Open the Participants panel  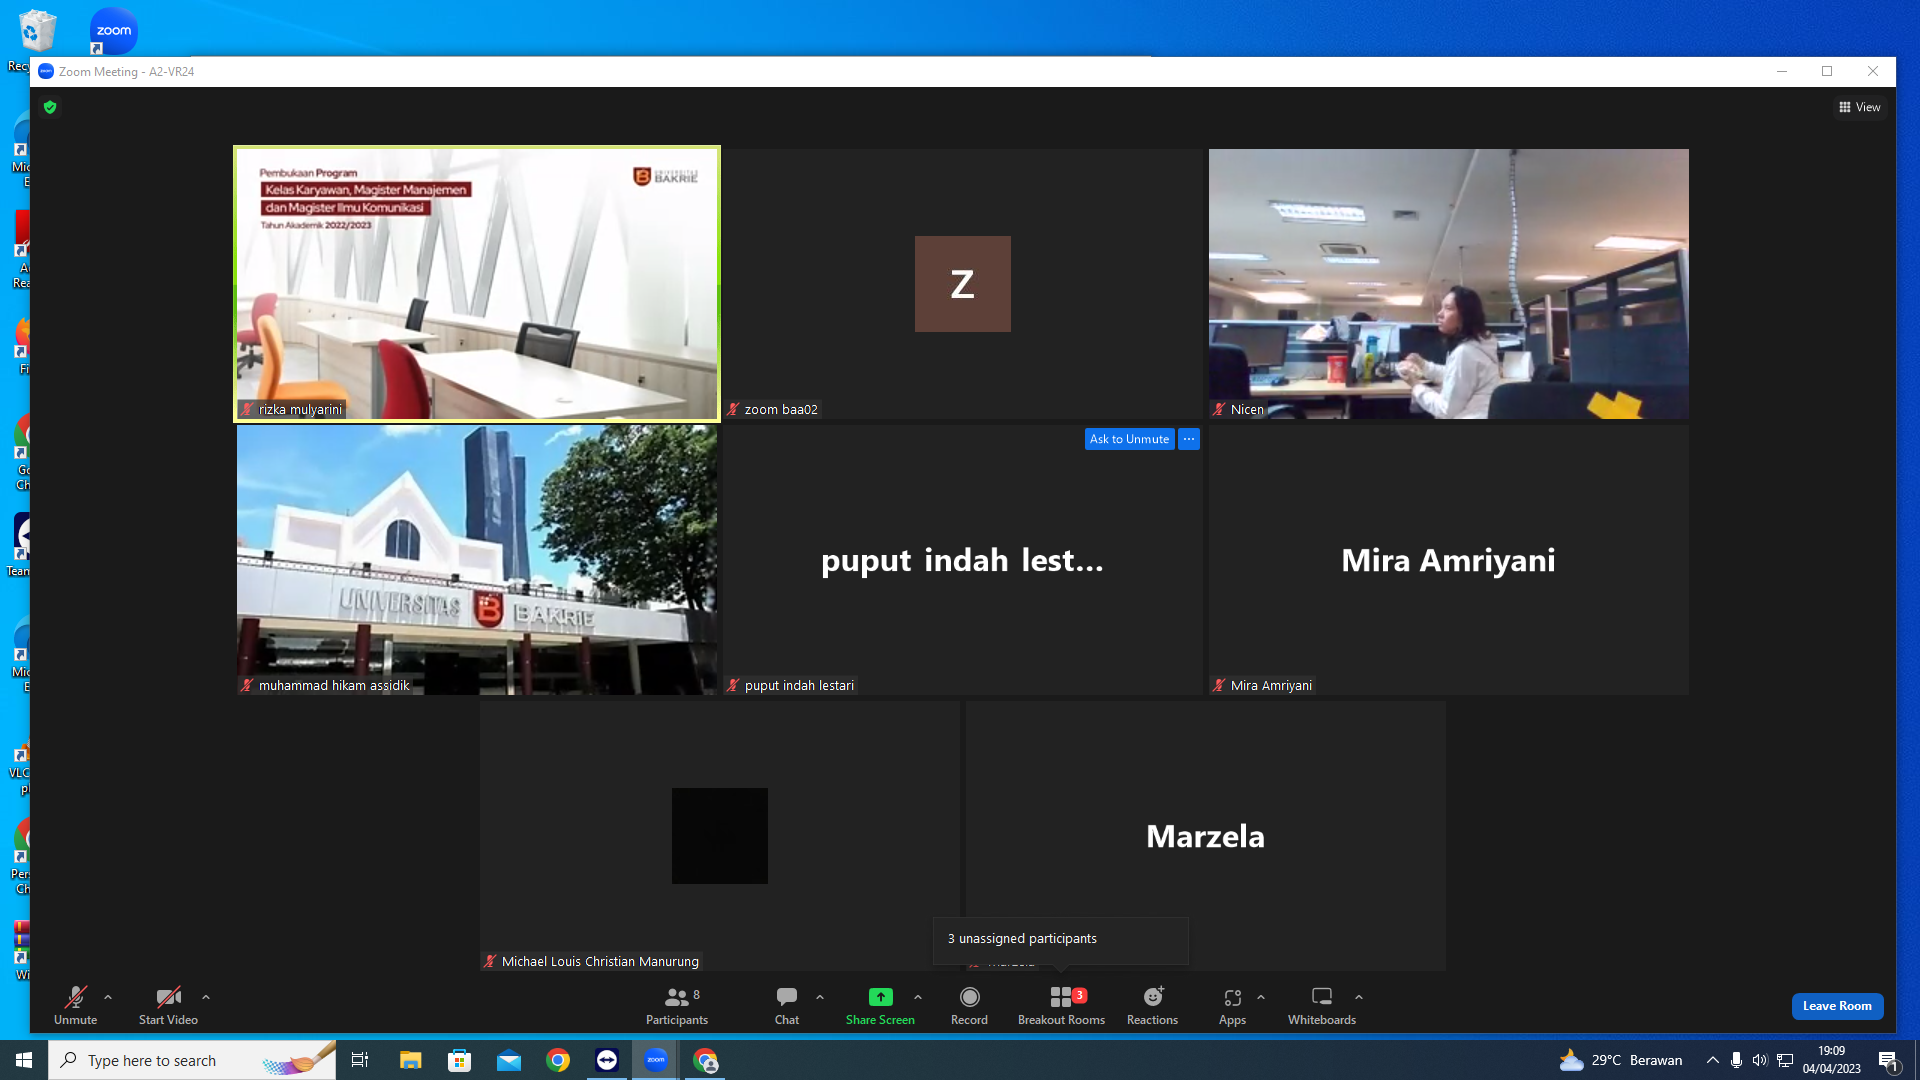tap(677, 1005)
